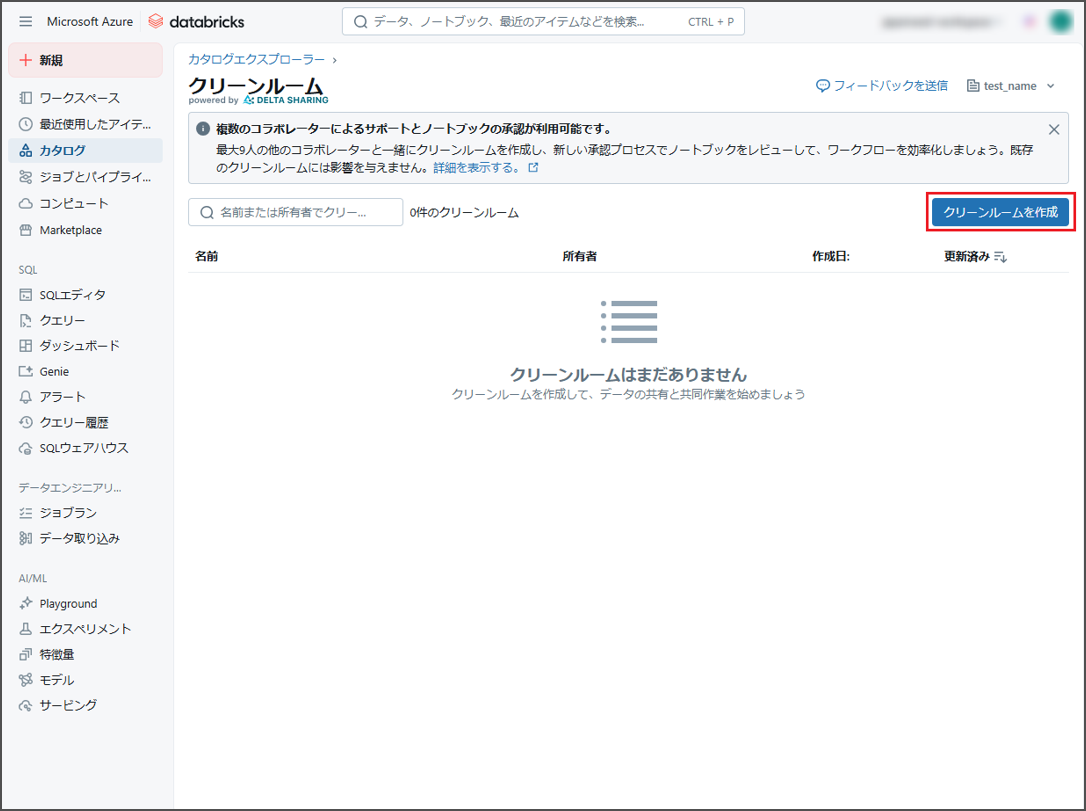Open the test_name workspace dropdown
Screen dimensions: 1086x811
click(1011, 86)
